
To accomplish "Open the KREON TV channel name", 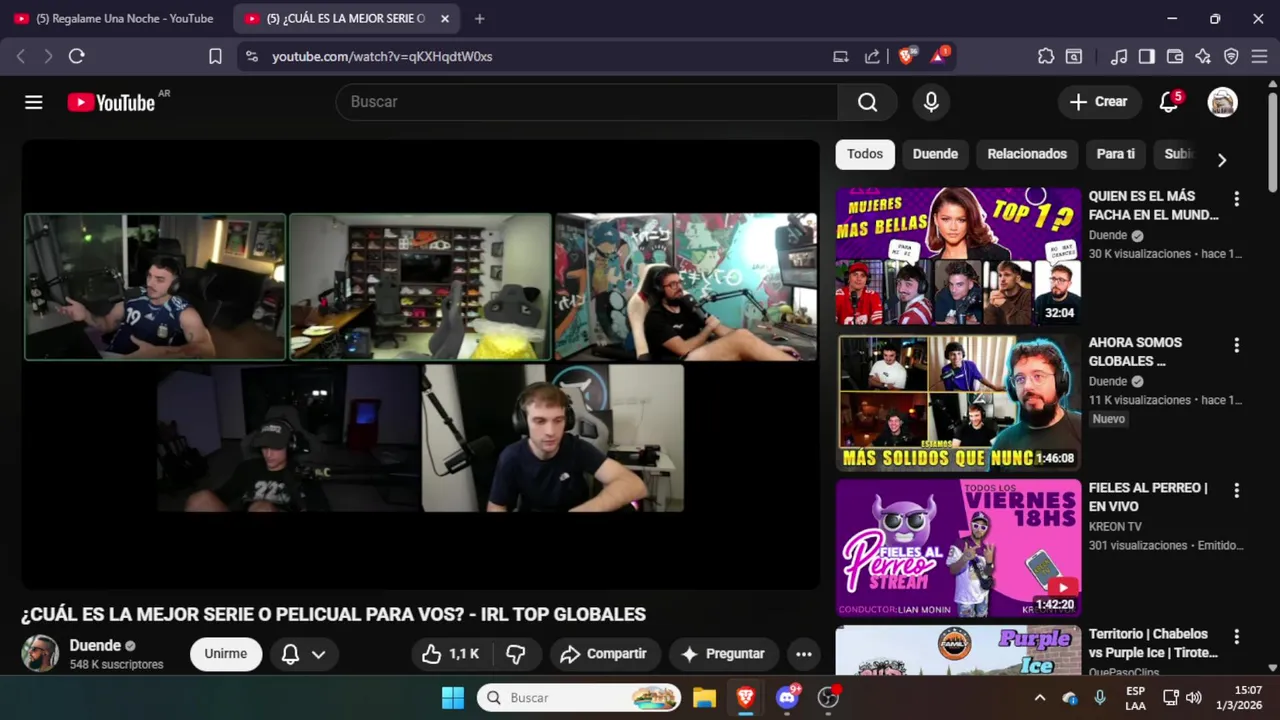I will coord(1115,527).
